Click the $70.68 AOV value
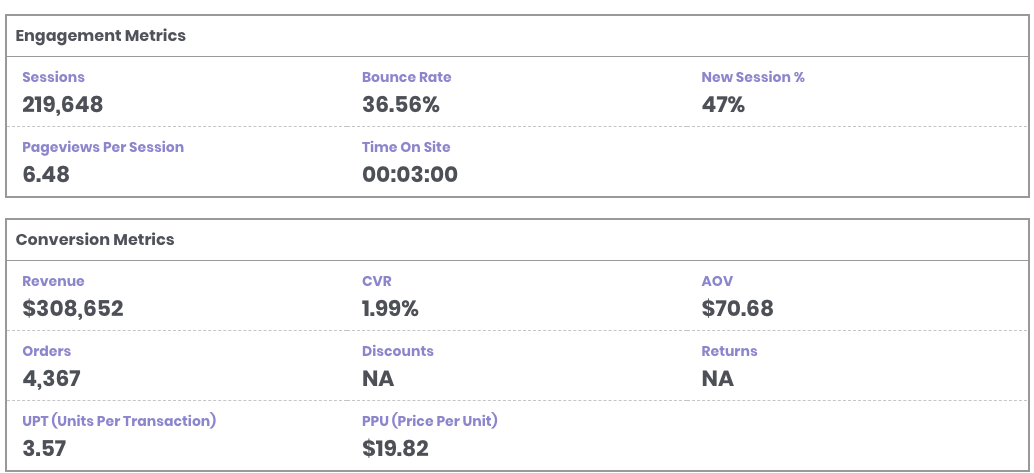 click(x=737, y=308)
